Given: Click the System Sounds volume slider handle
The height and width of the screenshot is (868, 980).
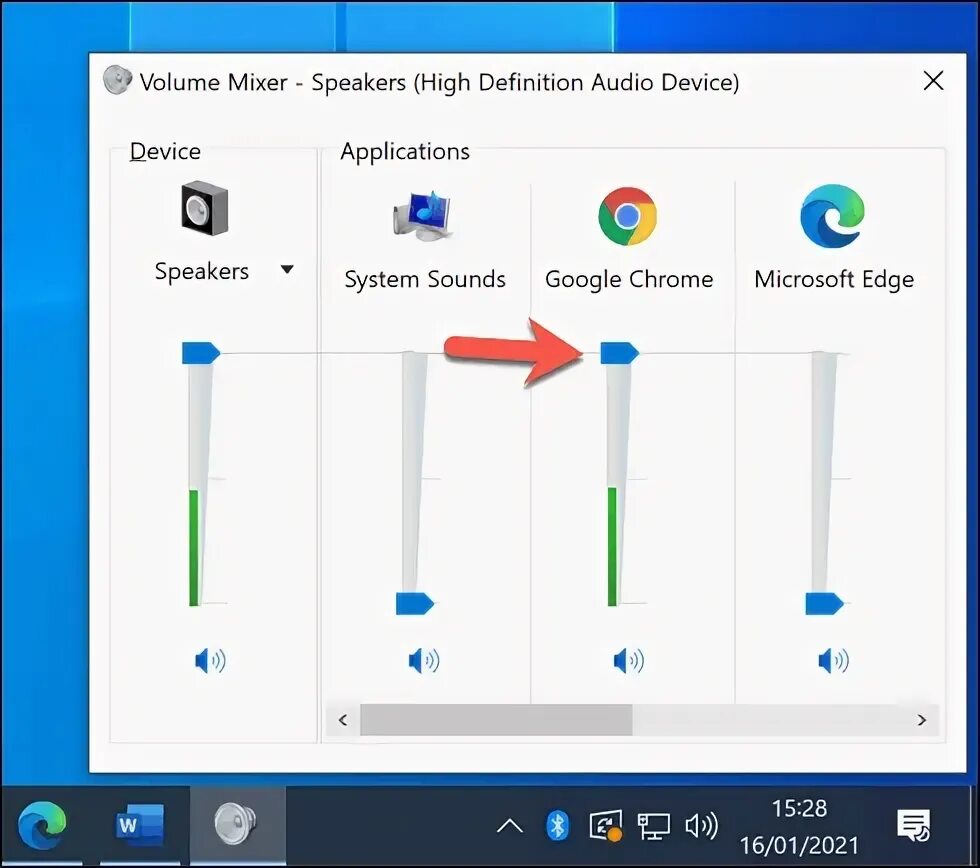Looking at the screenshot, I should tap(415, 604).
